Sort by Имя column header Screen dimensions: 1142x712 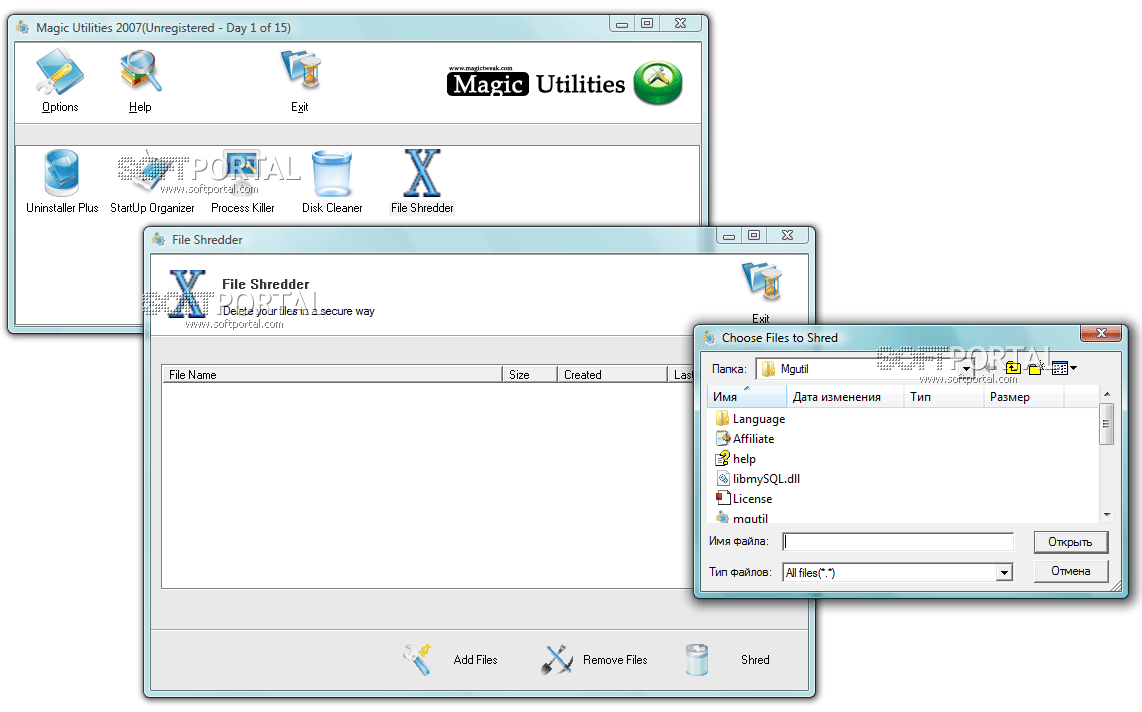click(x=747, y=397)
